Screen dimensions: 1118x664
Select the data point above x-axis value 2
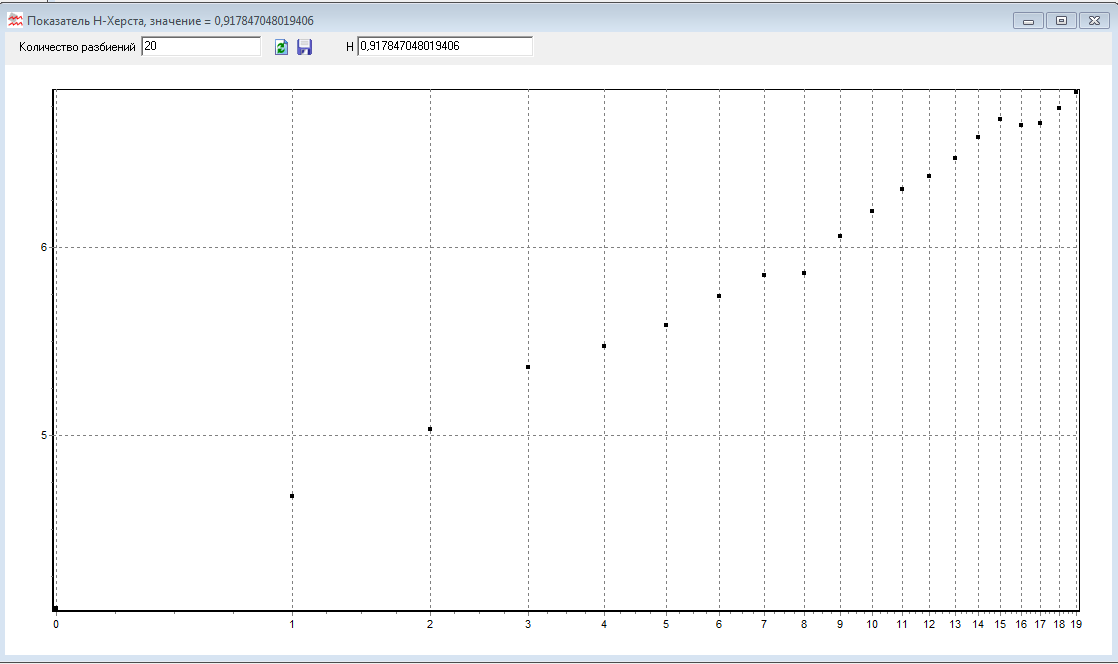[430, 429]
